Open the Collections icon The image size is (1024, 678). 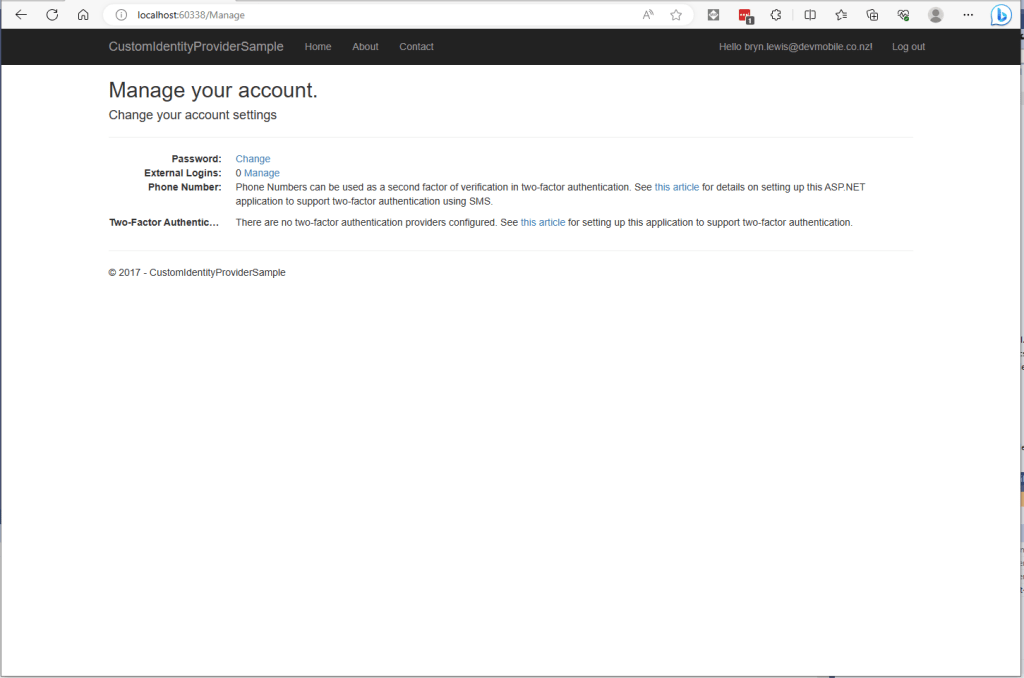pos(872,15)
